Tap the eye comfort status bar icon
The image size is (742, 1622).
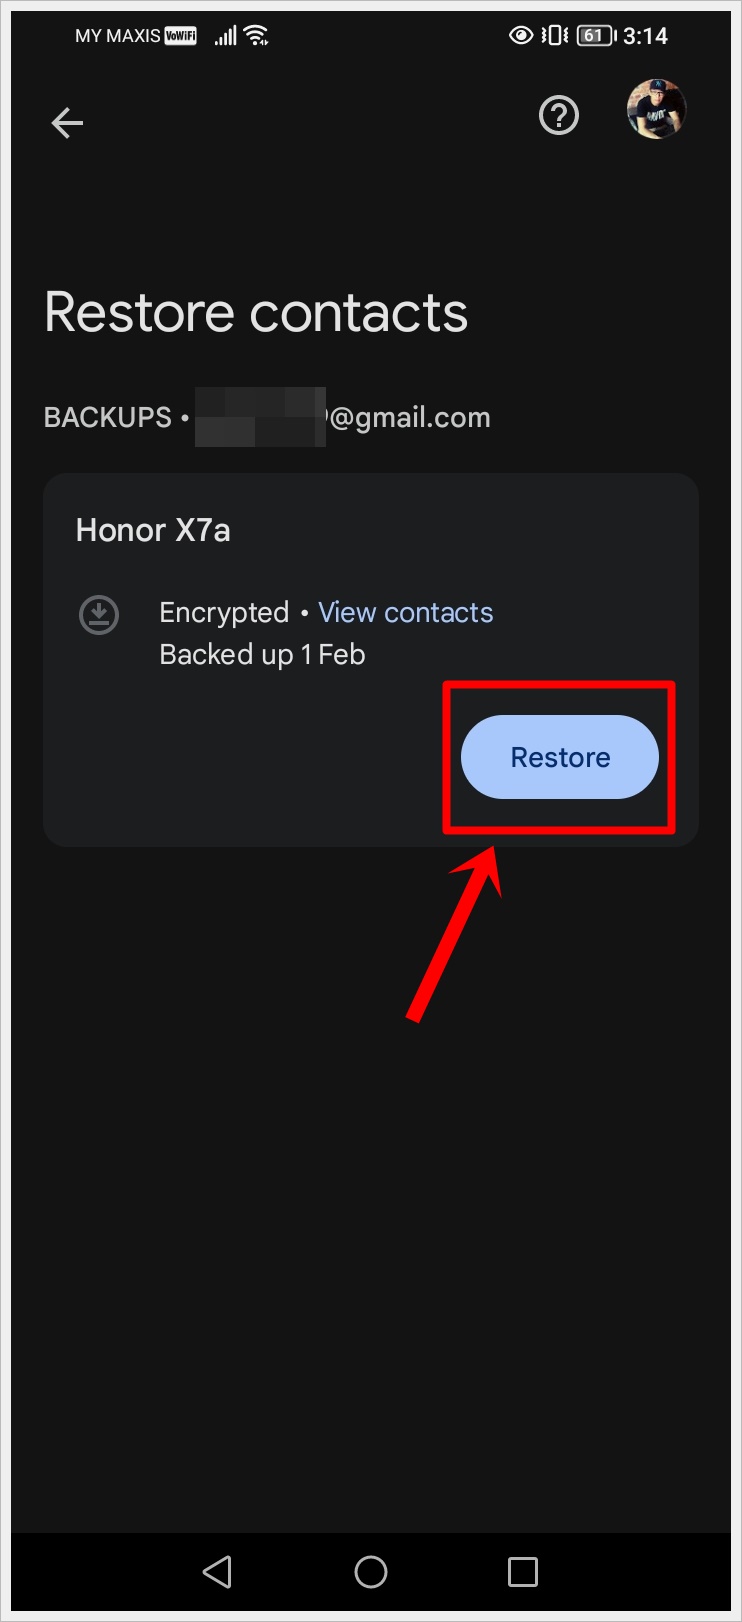[521, 35]
